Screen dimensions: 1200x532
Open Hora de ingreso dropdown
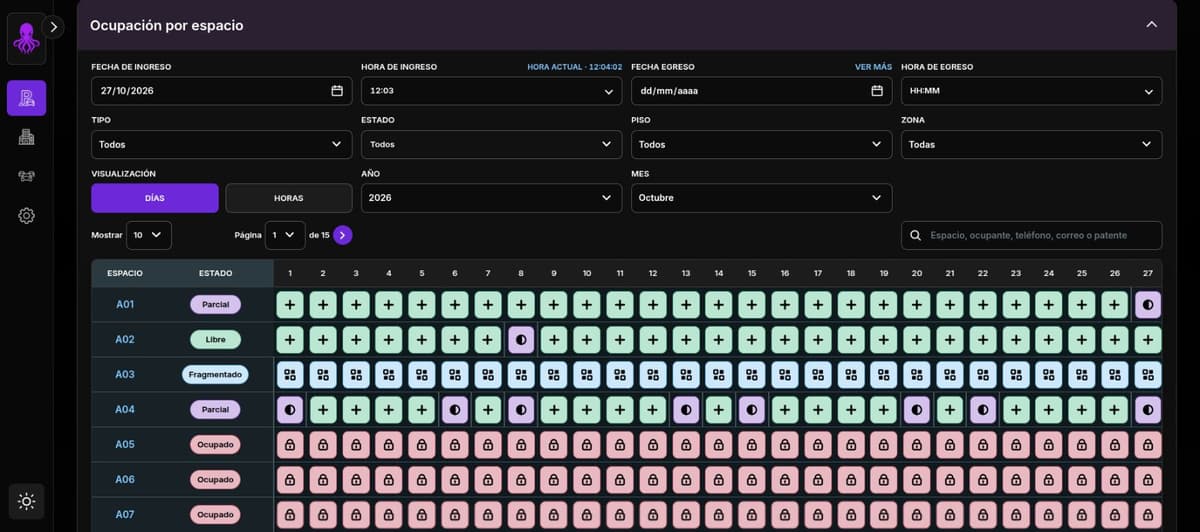(x=491, y=91)
